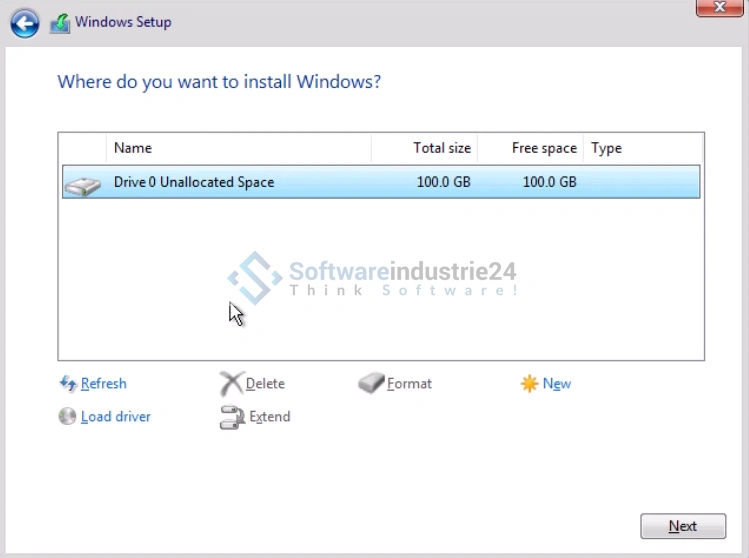The height and width of the screenshot is (558, 749).
Task: Click the blue back arrow button
Action: tap(25, 22)
